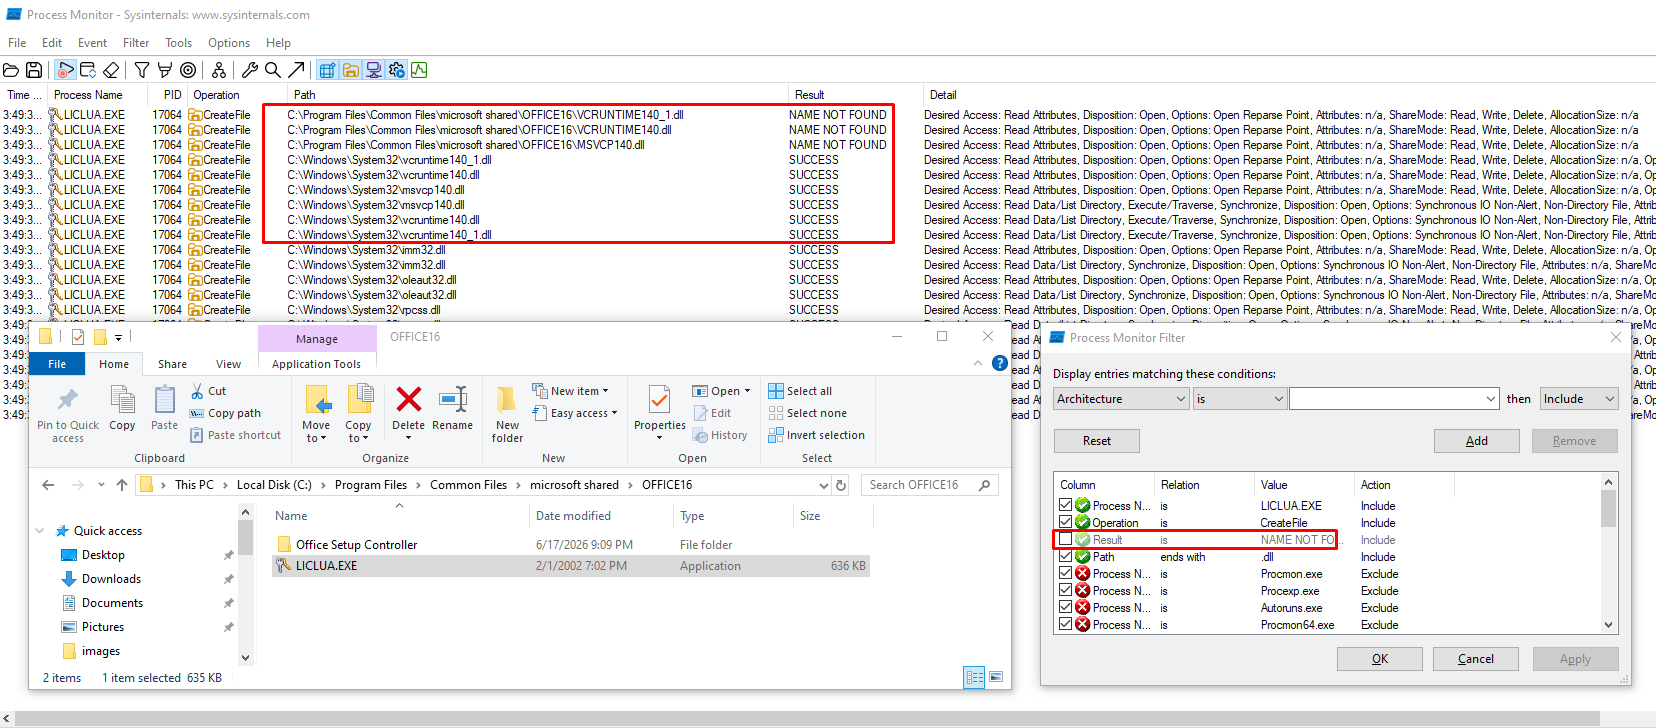The width and height of the screenshot is (1656, 728).
Task: Click the Jump To arrow icon
Action: click(296, 70)
